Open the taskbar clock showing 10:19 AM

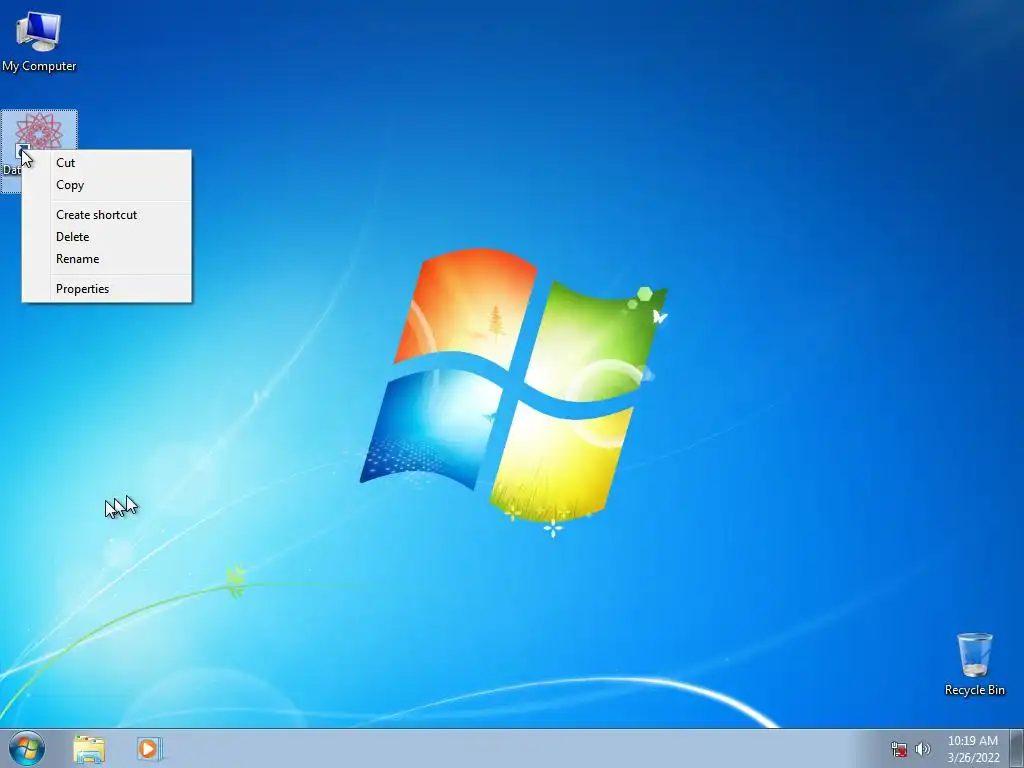pyautogui.click(x=973, y=749)
